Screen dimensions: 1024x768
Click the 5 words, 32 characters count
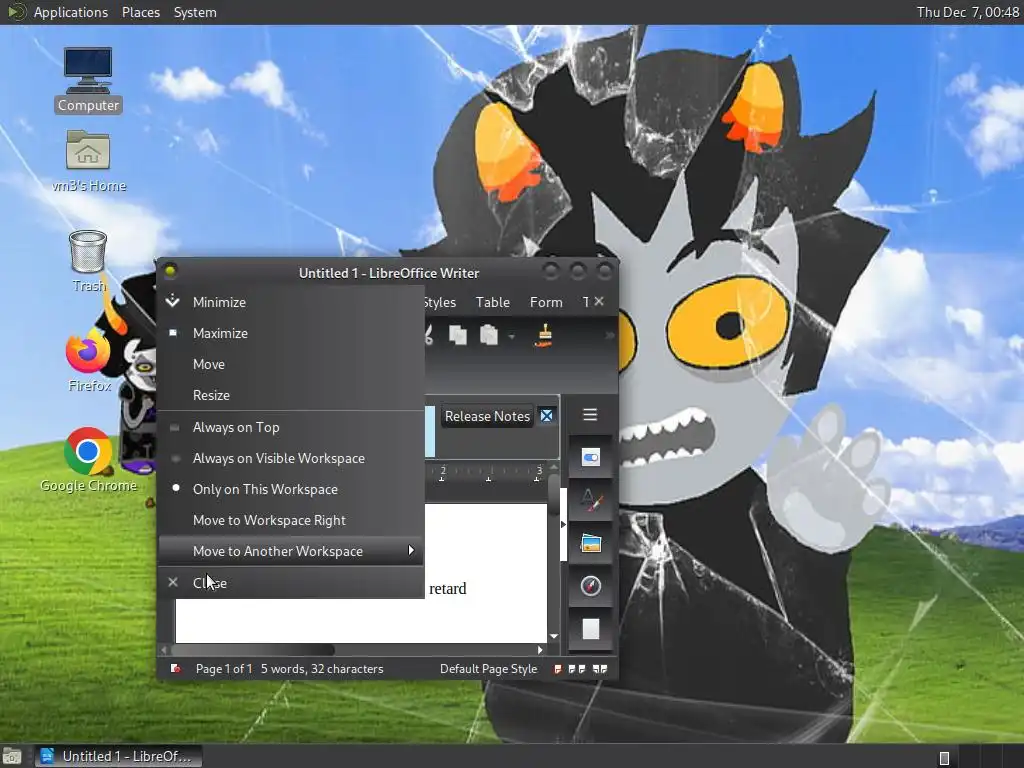click(x=322, y=669)
